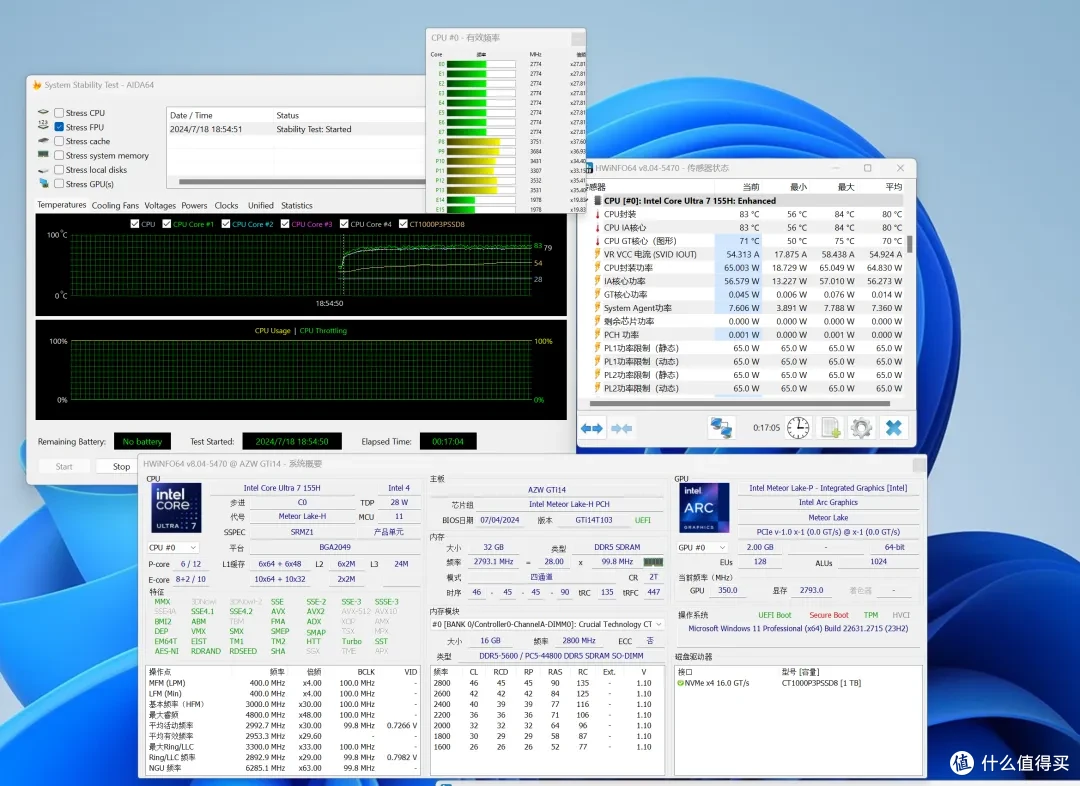
Task: Click the cache chip icon beside Stress cache
Action: (43, 141)
